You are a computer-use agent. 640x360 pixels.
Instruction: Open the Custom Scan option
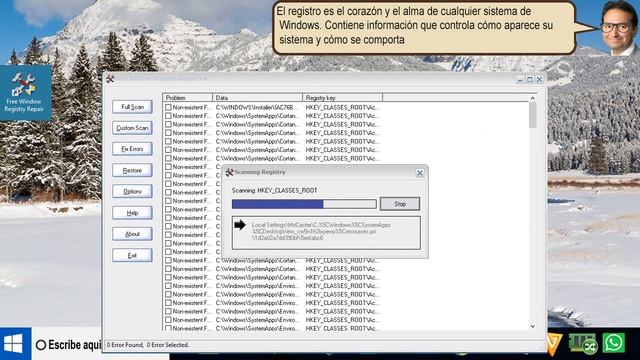click(132, 128)
